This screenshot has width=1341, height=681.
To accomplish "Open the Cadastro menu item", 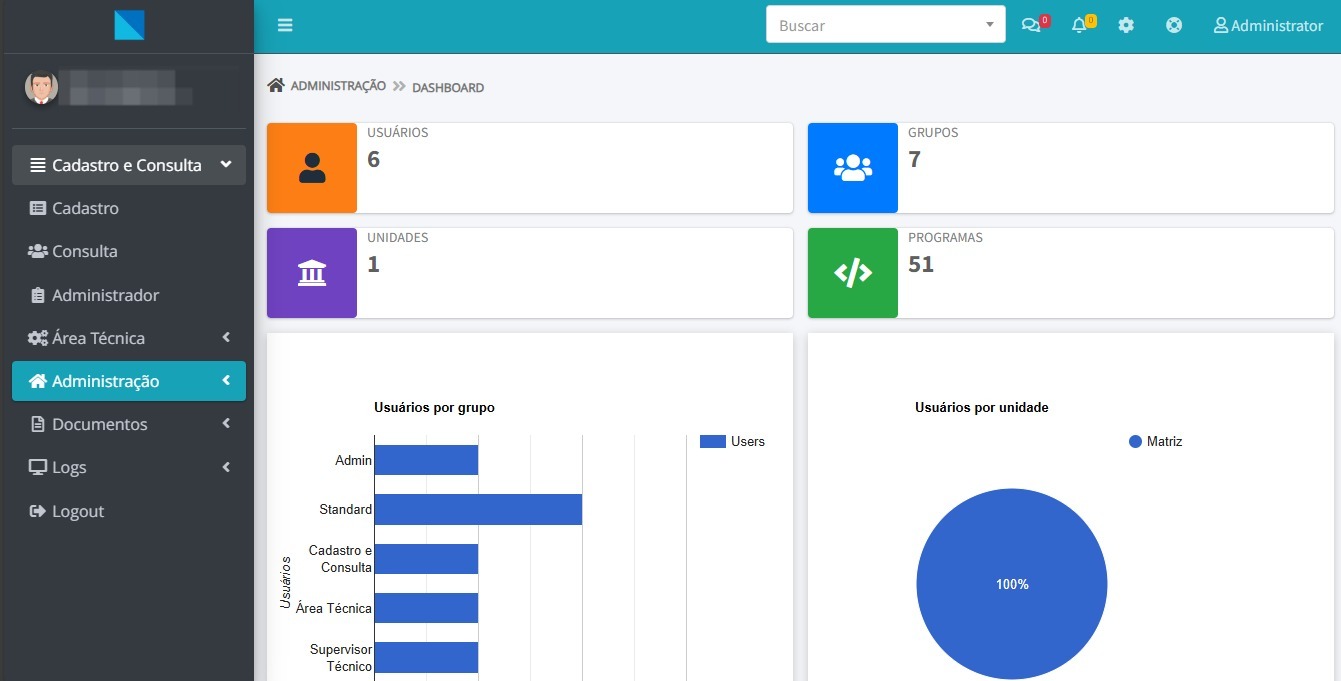I will (x=85, y=208).
